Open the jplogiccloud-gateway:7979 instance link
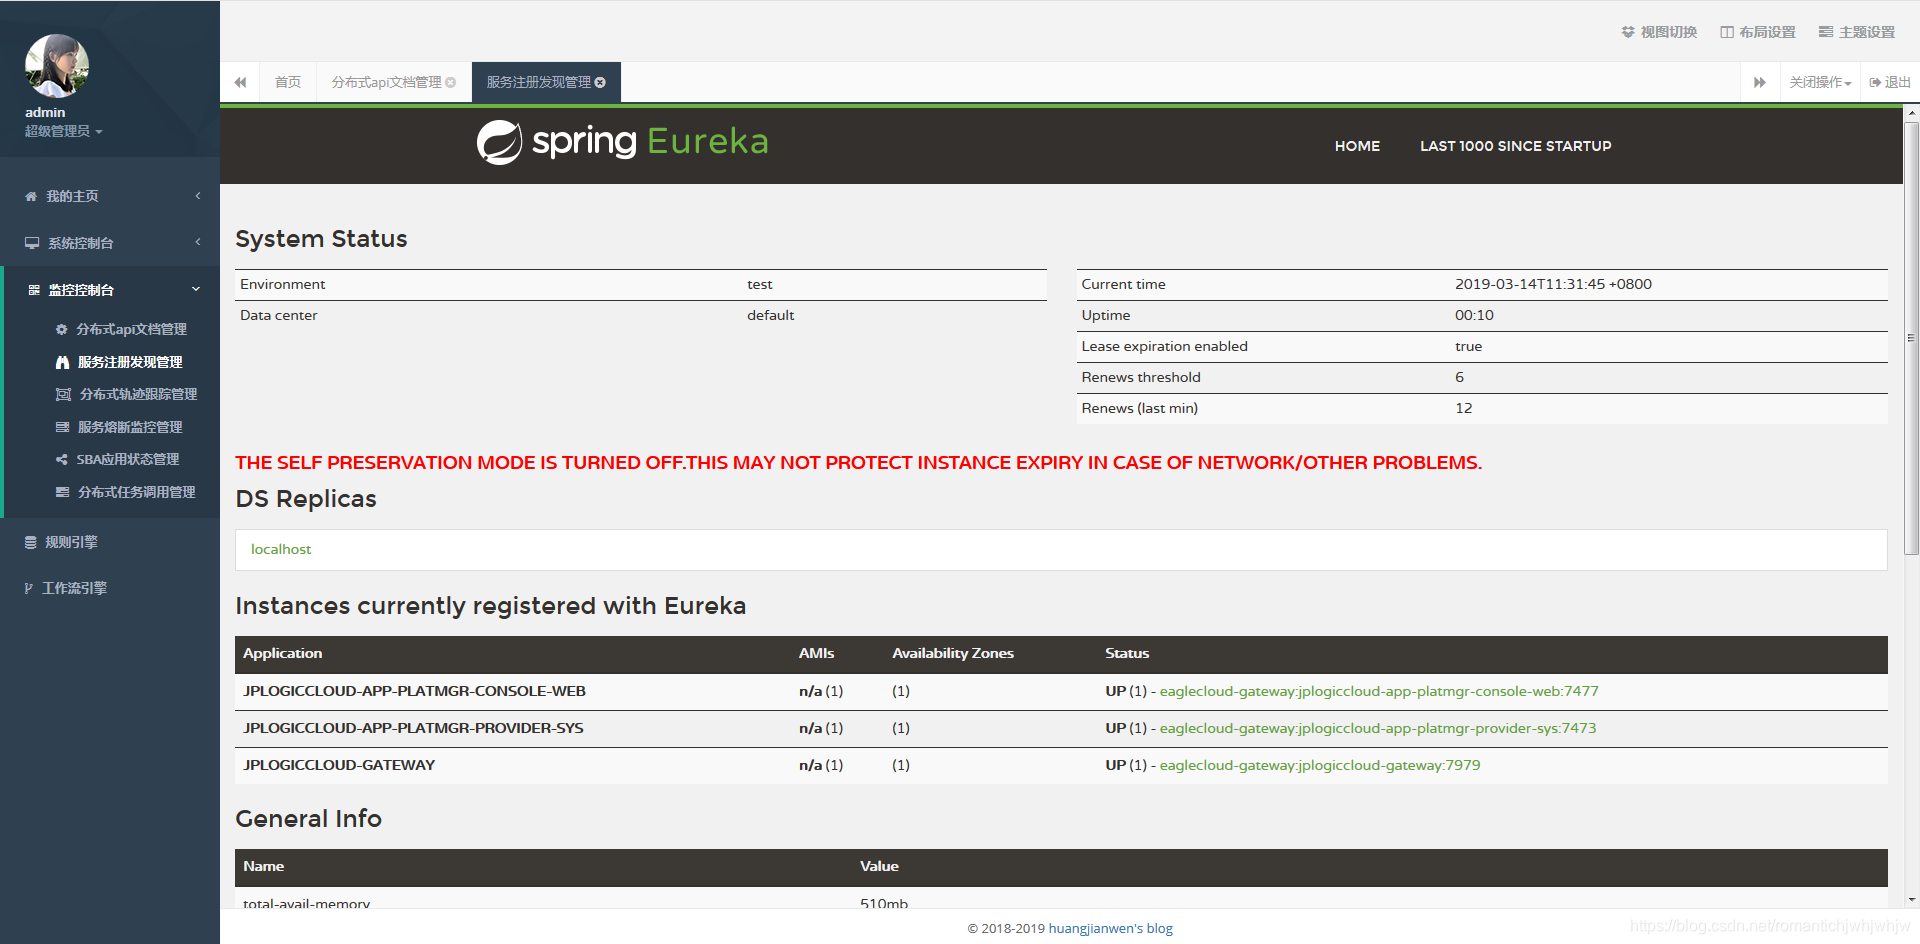The height and width of the screenshot is (944, 1920). (1320, 765)
